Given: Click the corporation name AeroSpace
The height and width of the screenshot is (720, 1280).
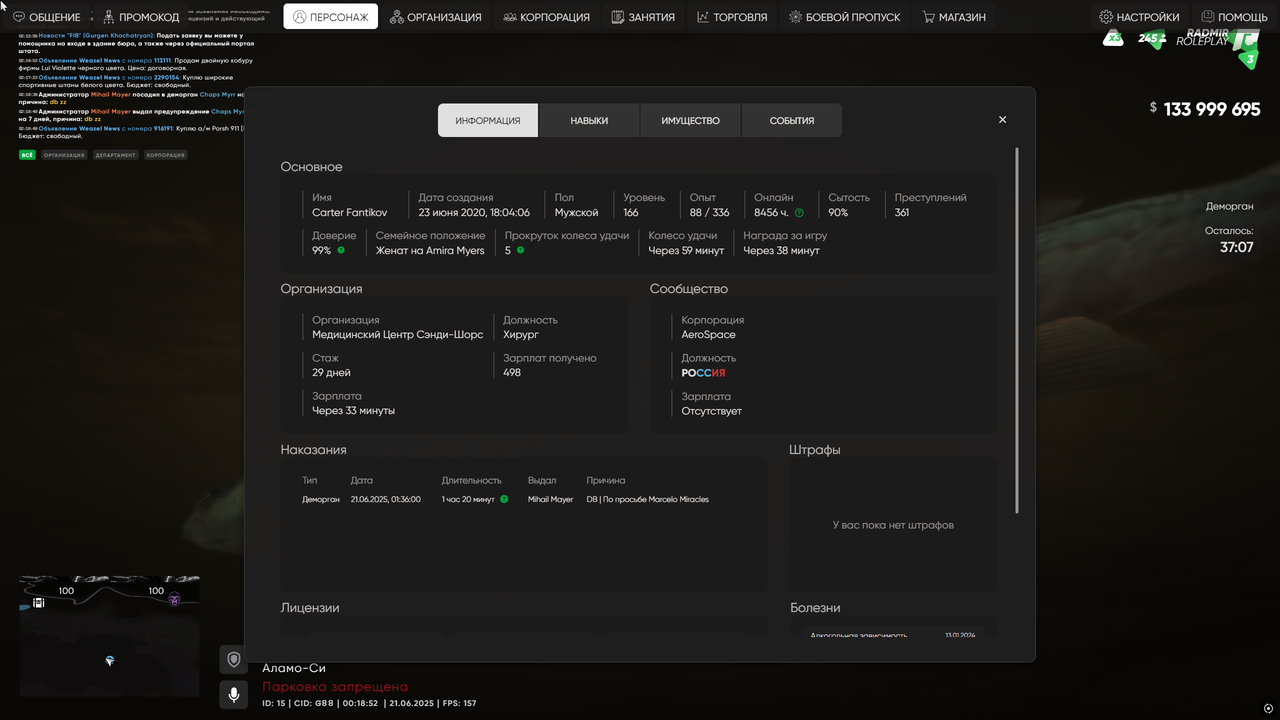Looking at the screenshot, I should click(x=708, y=334).
